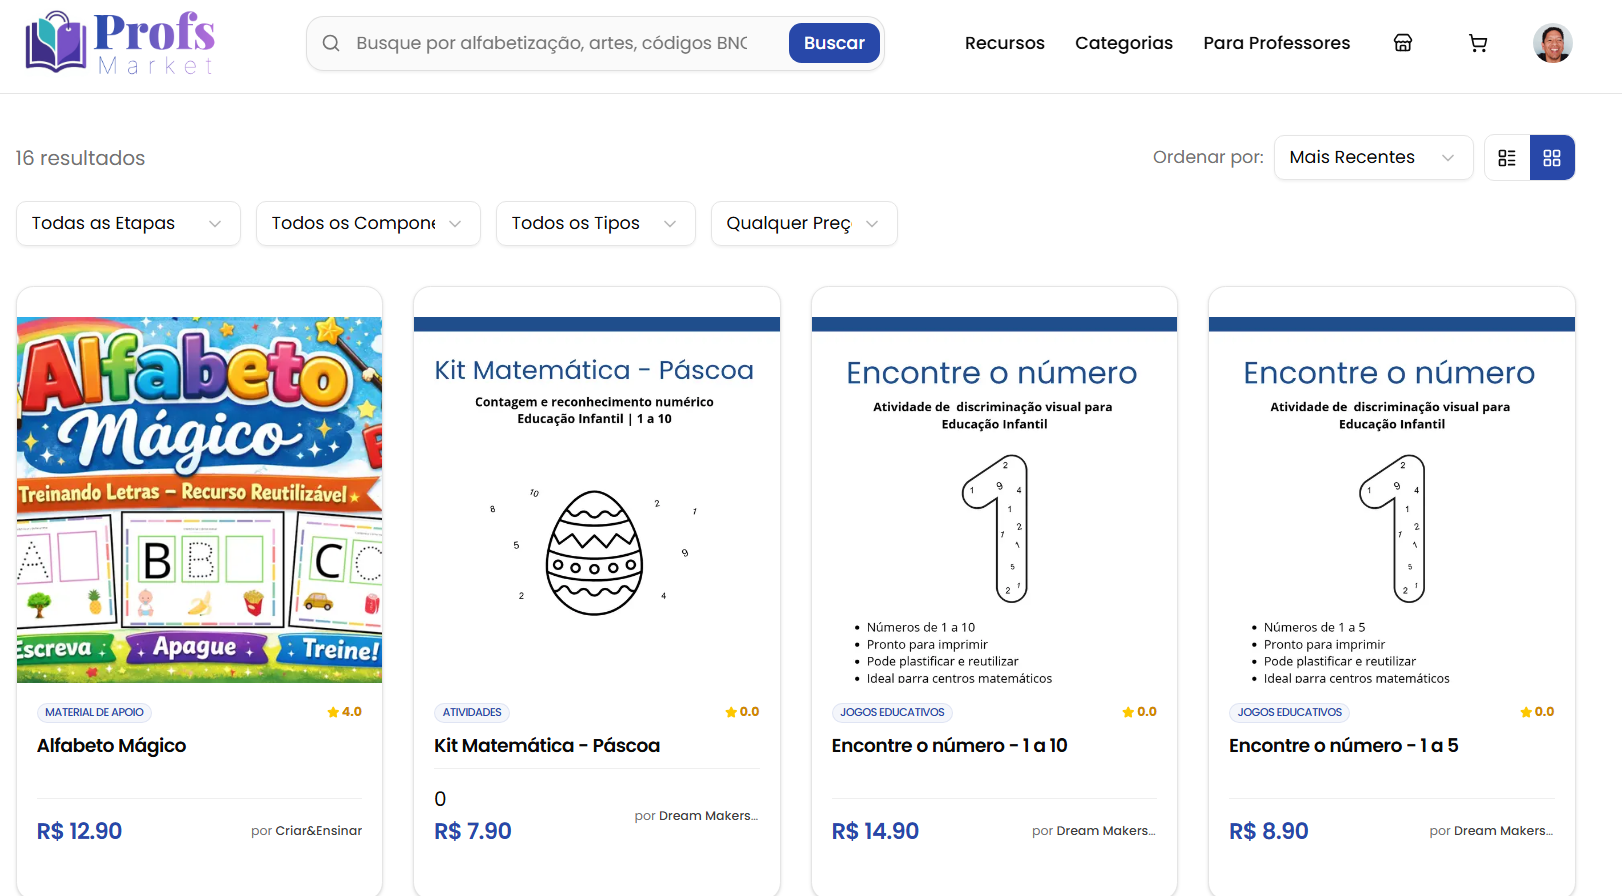Screen dimensions: 1622x896
Task: Select the JOGOS EDUCATIVOS badge on Encontre o número
Action: [892, 712]
